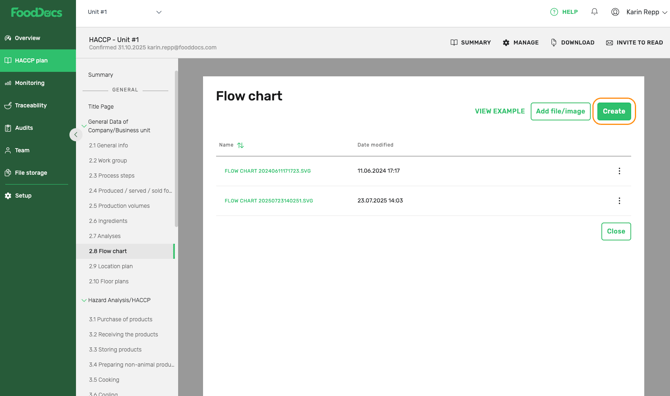Select 2.4 Produced / served / sold food
The height and width of the screenshot is (396, 670).
(130, 191)
